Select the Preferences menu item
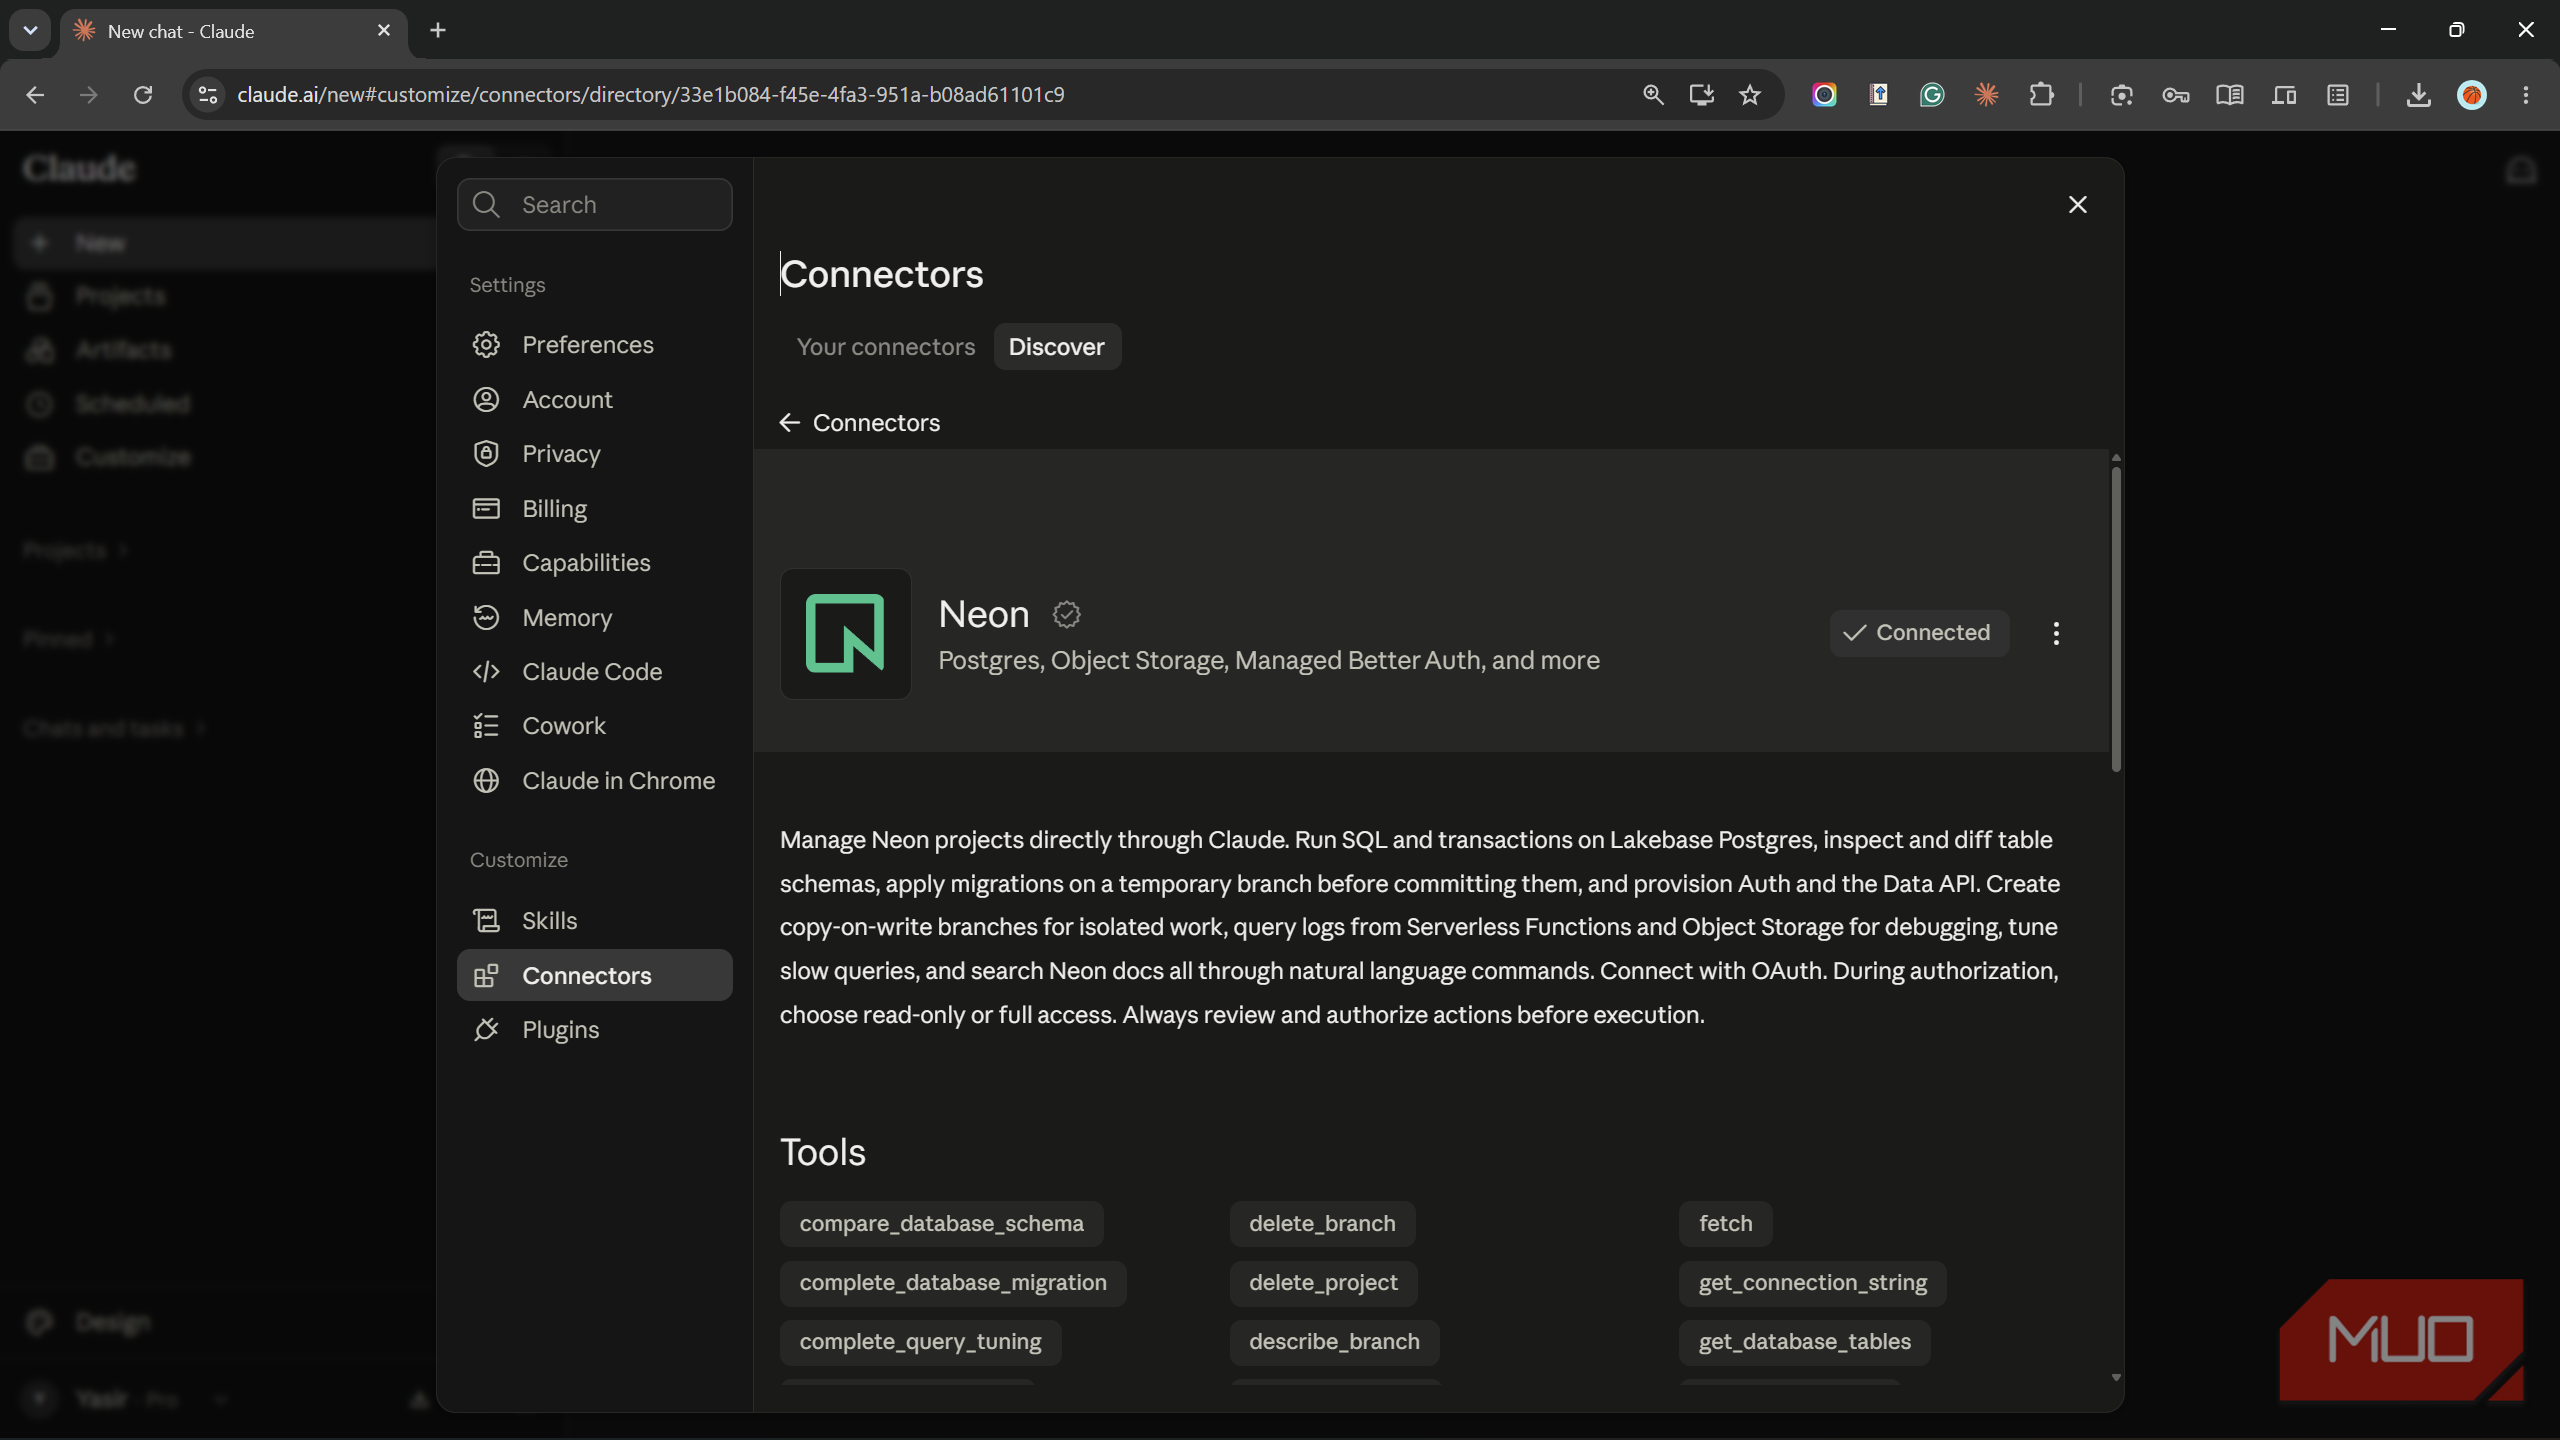2560x1440 pixels. (x=595, y=344)
